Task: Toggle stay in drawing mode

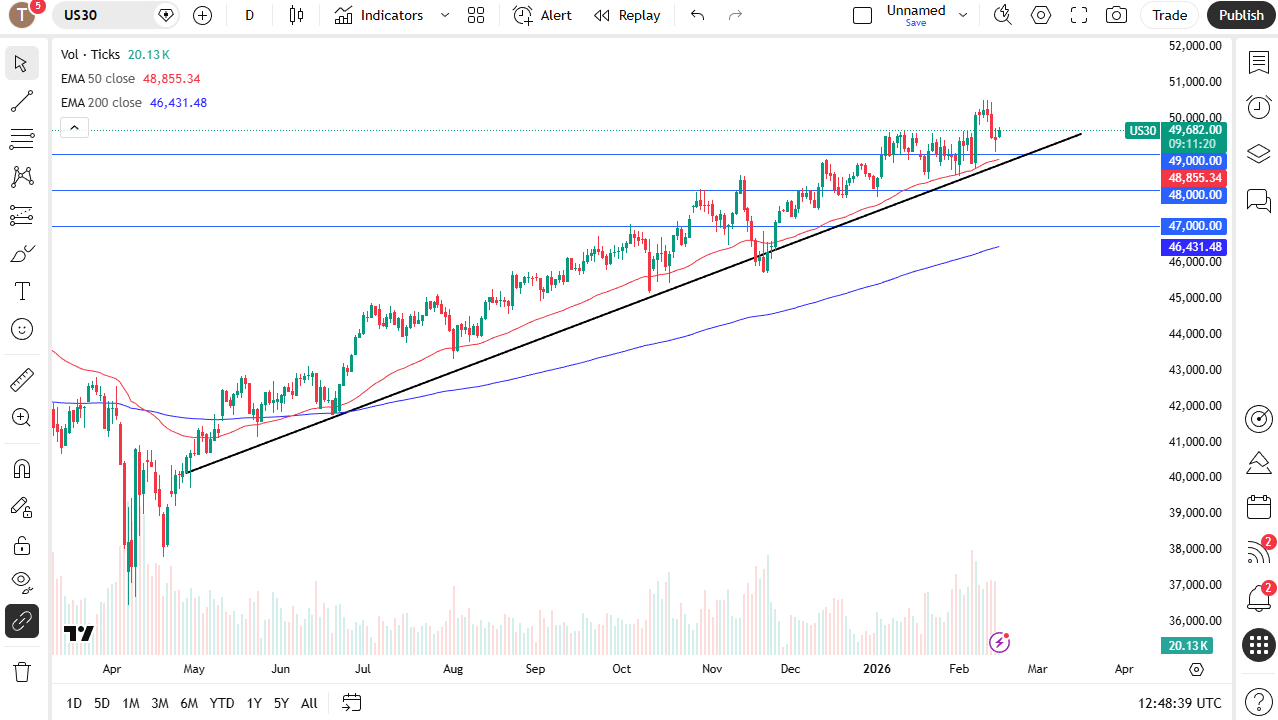Action: [x=22, y=507]
